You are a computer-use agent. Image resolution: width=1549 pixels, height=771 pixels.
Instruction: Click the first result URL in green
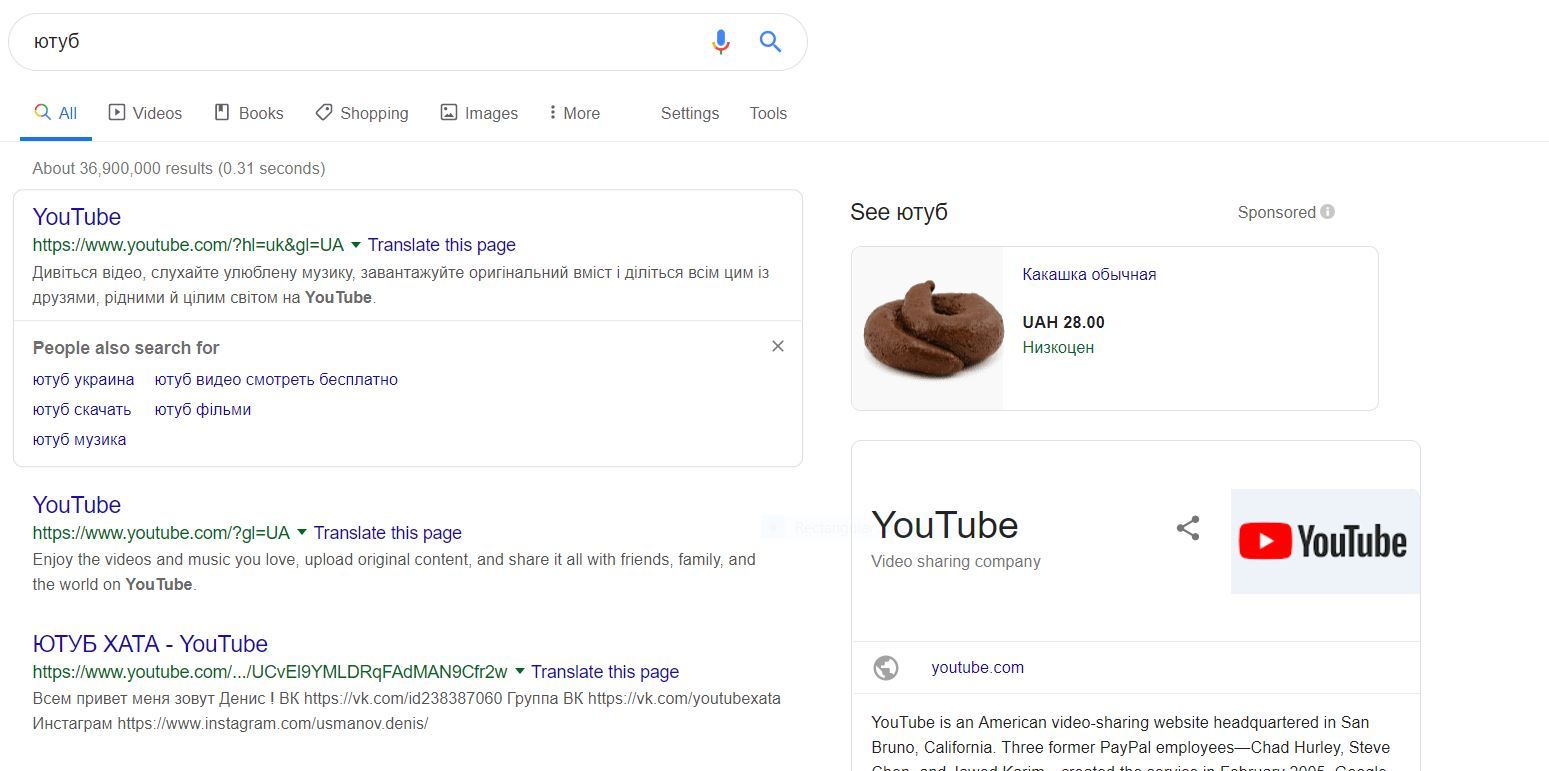coord(188,245)
